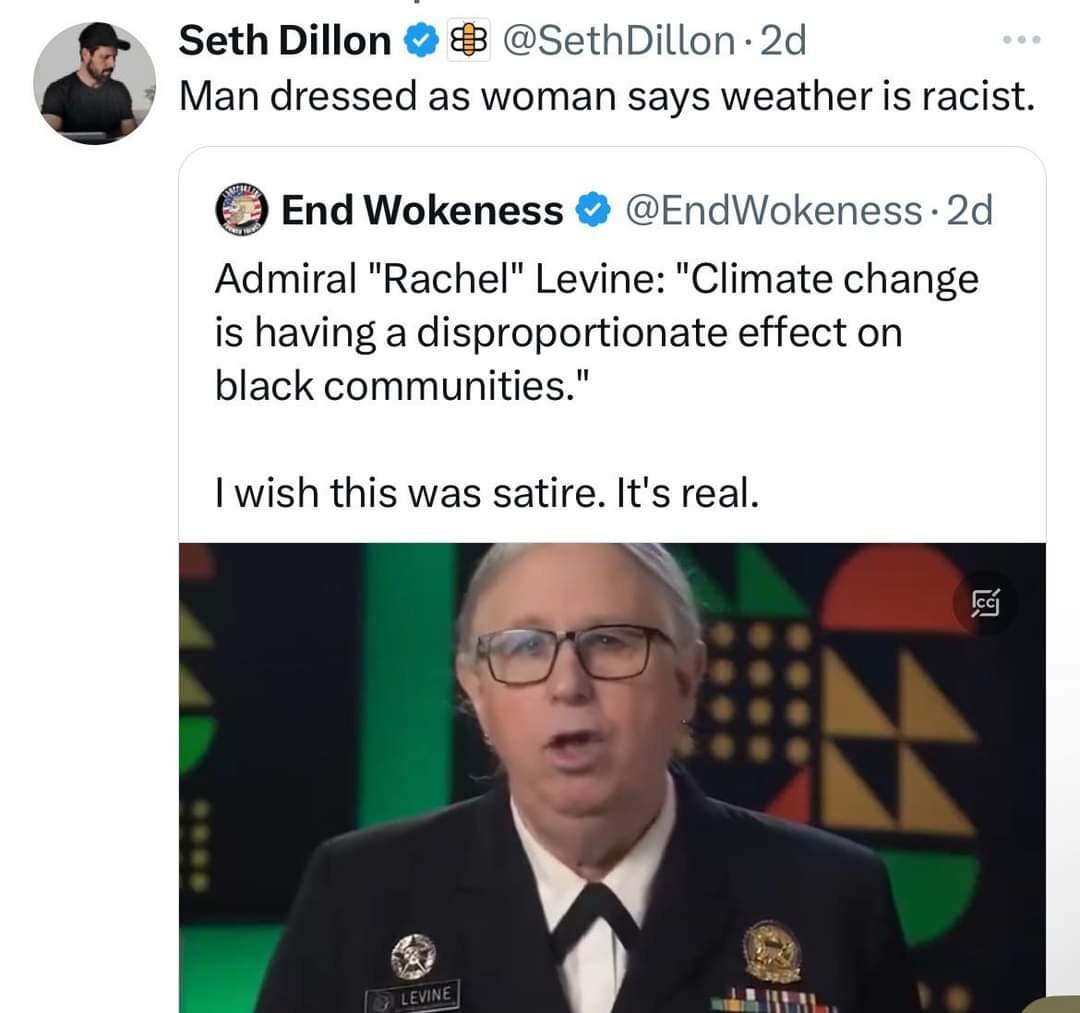The image size is (1080, 1013).
Task: Click the 2d timestamp on the quoted post
Action: click(x=970, y=210)
